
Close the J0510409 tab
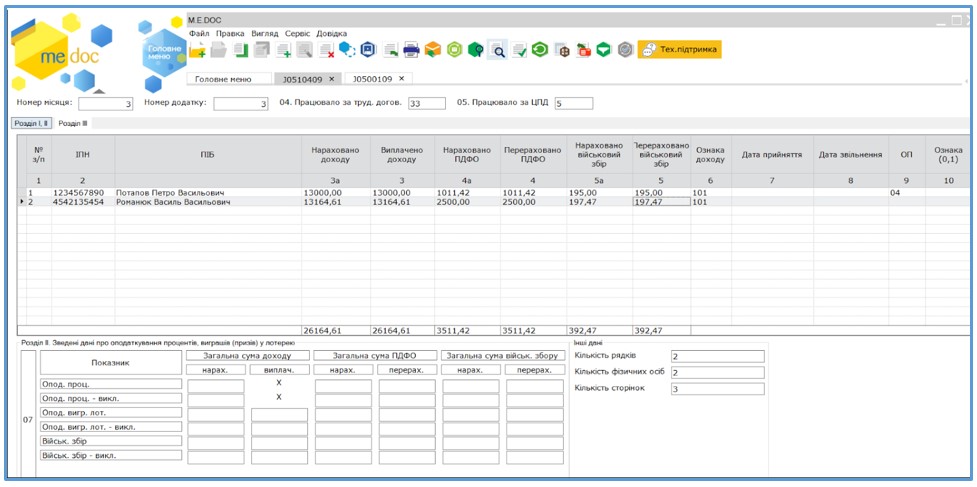331,79
